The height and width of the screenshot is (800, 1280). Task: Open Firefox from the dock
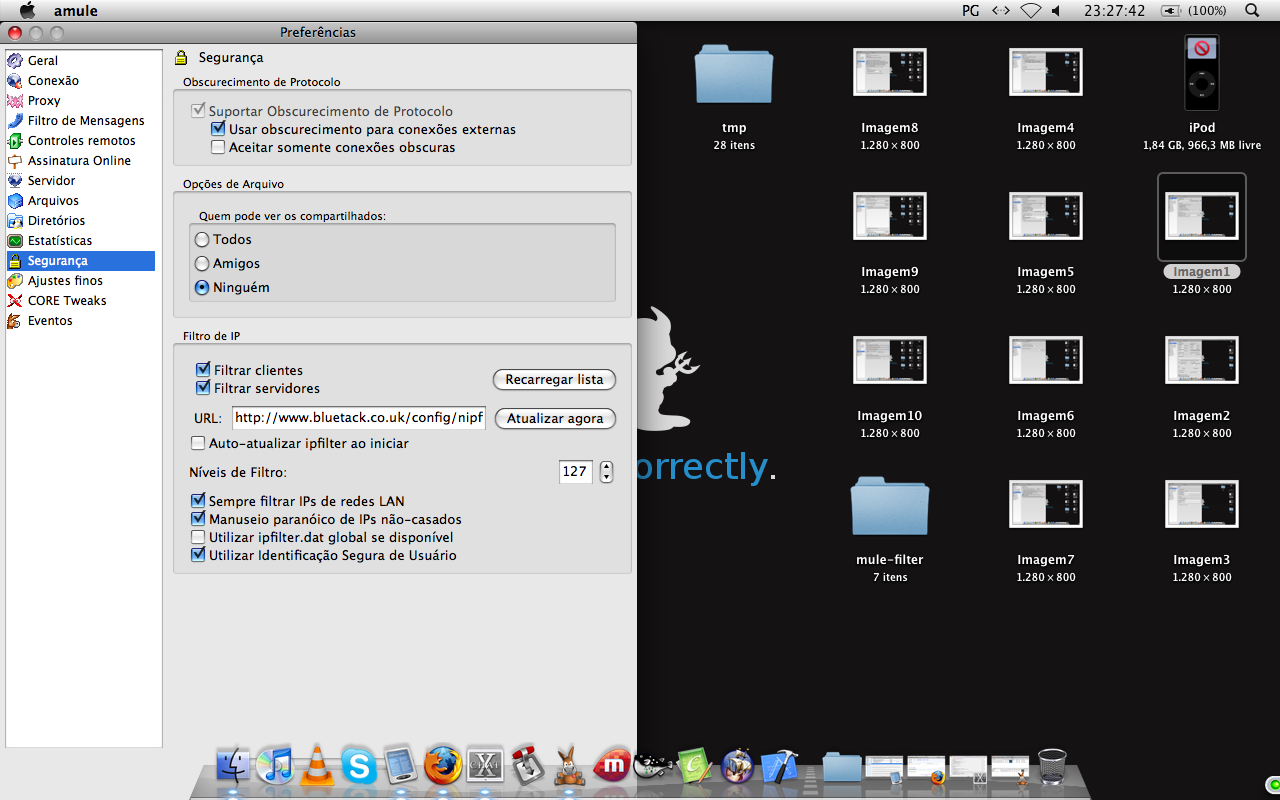coord(443,766)
